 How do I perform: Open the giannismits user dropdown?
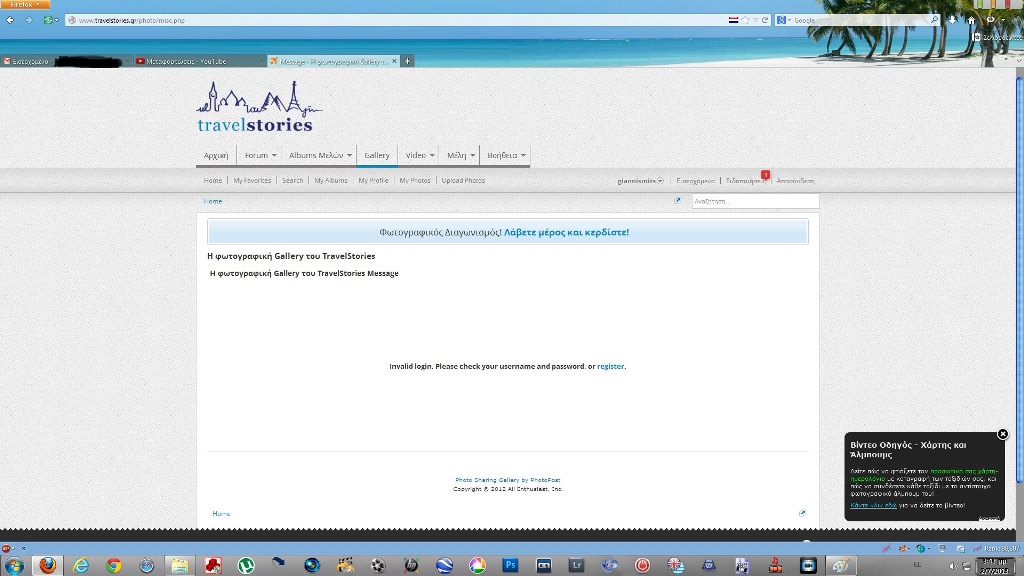pos(640,181)
